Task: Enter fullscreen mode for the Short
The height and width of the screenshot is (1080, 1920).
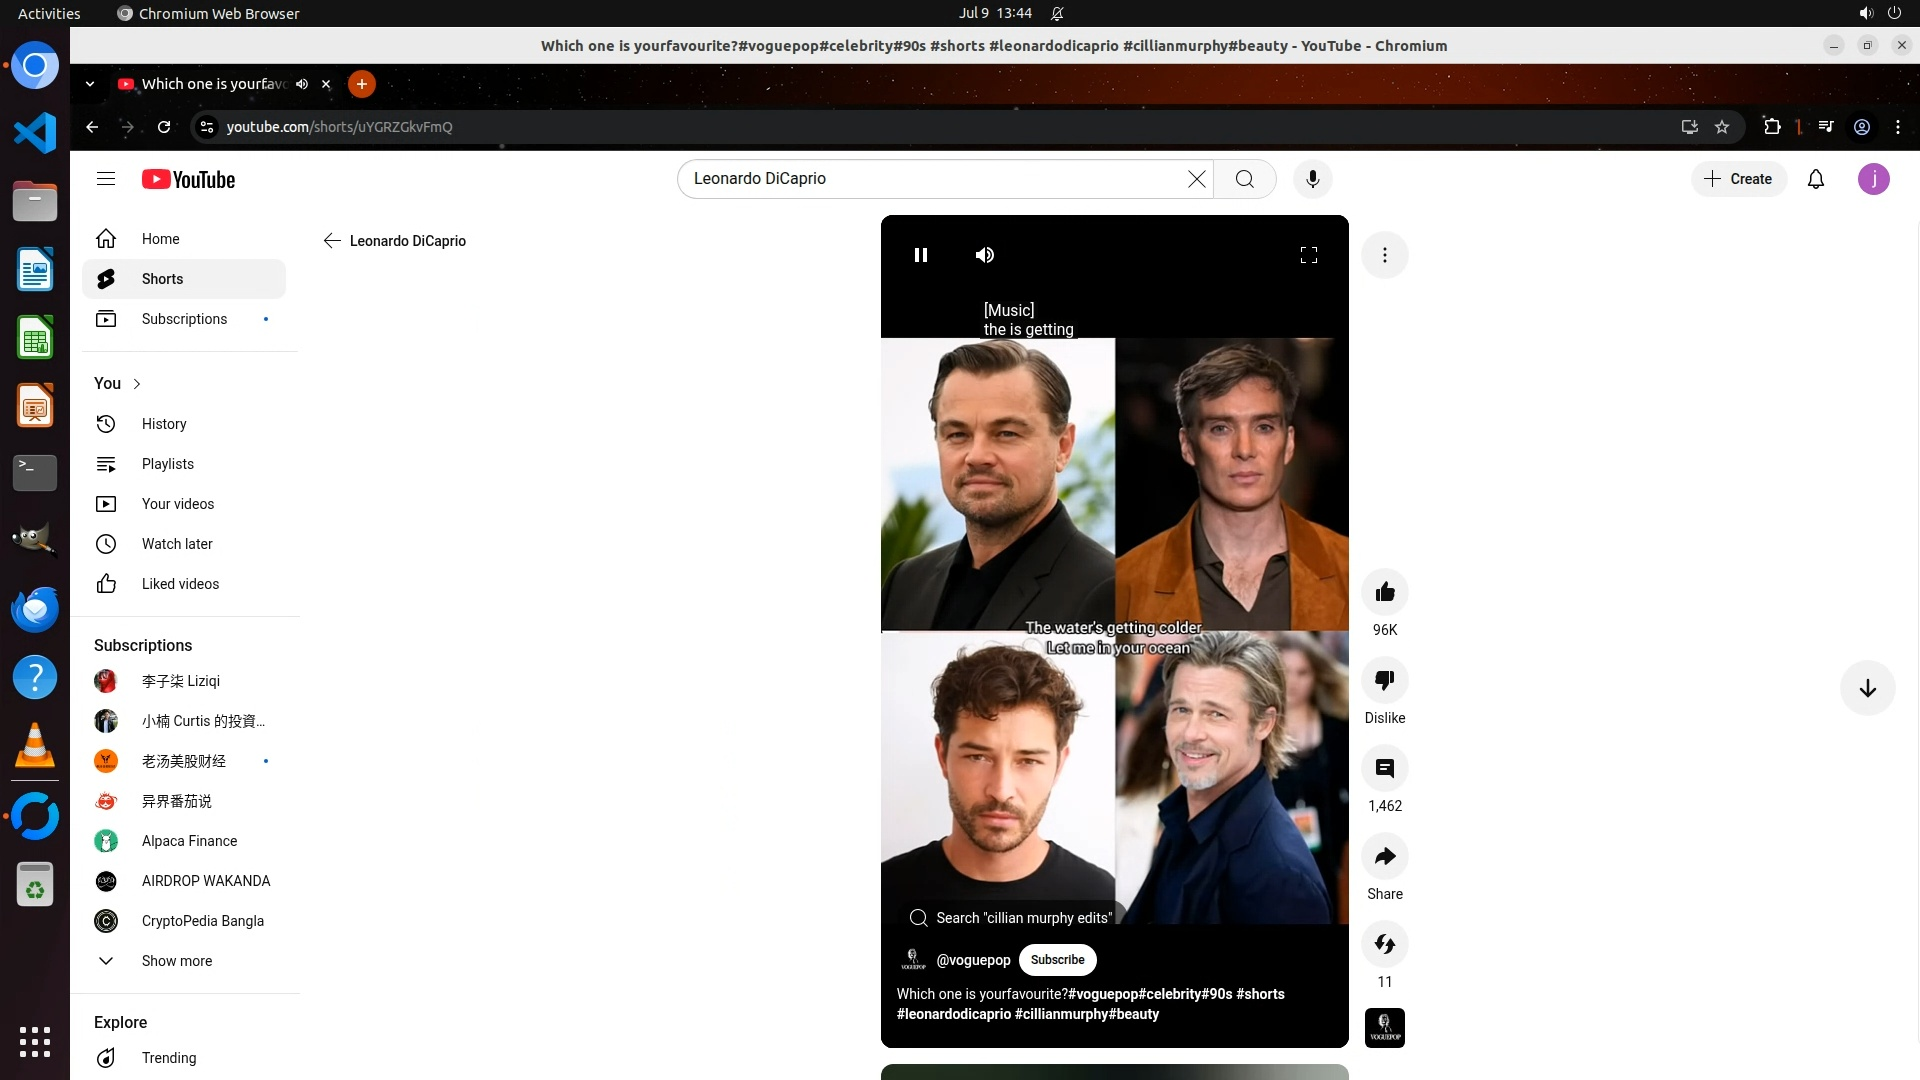Action: (x=1308, y=255)
